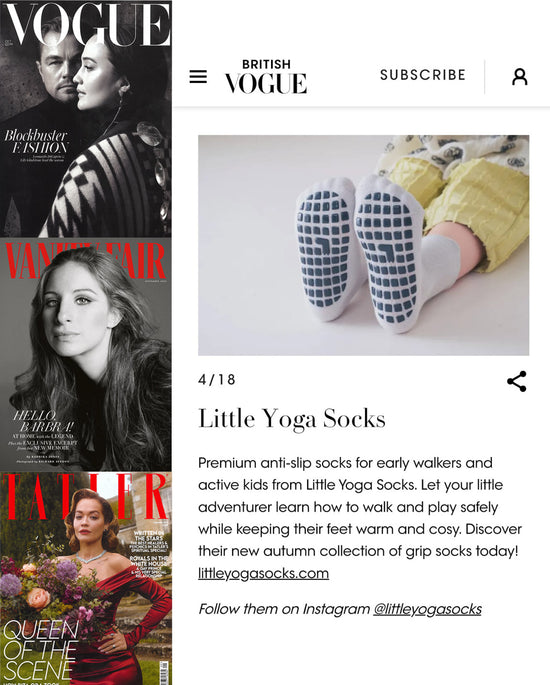Open the hamburger navigation menu
550x685 pixels.
[198, 76]
